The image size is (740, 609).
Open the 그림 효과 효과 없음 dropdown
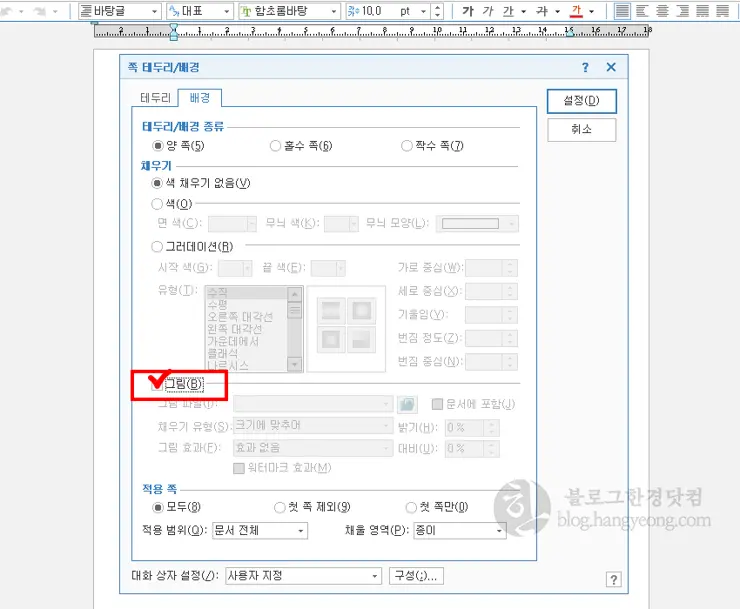(x=313, y=448)
